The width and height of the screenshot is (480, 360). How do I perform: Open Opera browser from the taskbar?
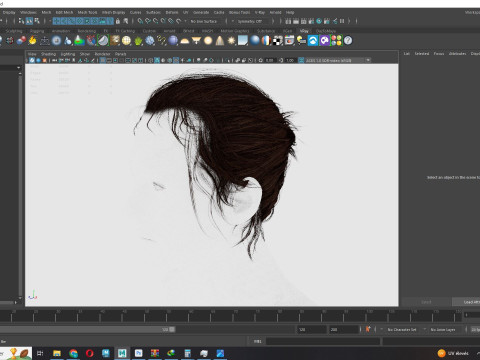point(89,353)
